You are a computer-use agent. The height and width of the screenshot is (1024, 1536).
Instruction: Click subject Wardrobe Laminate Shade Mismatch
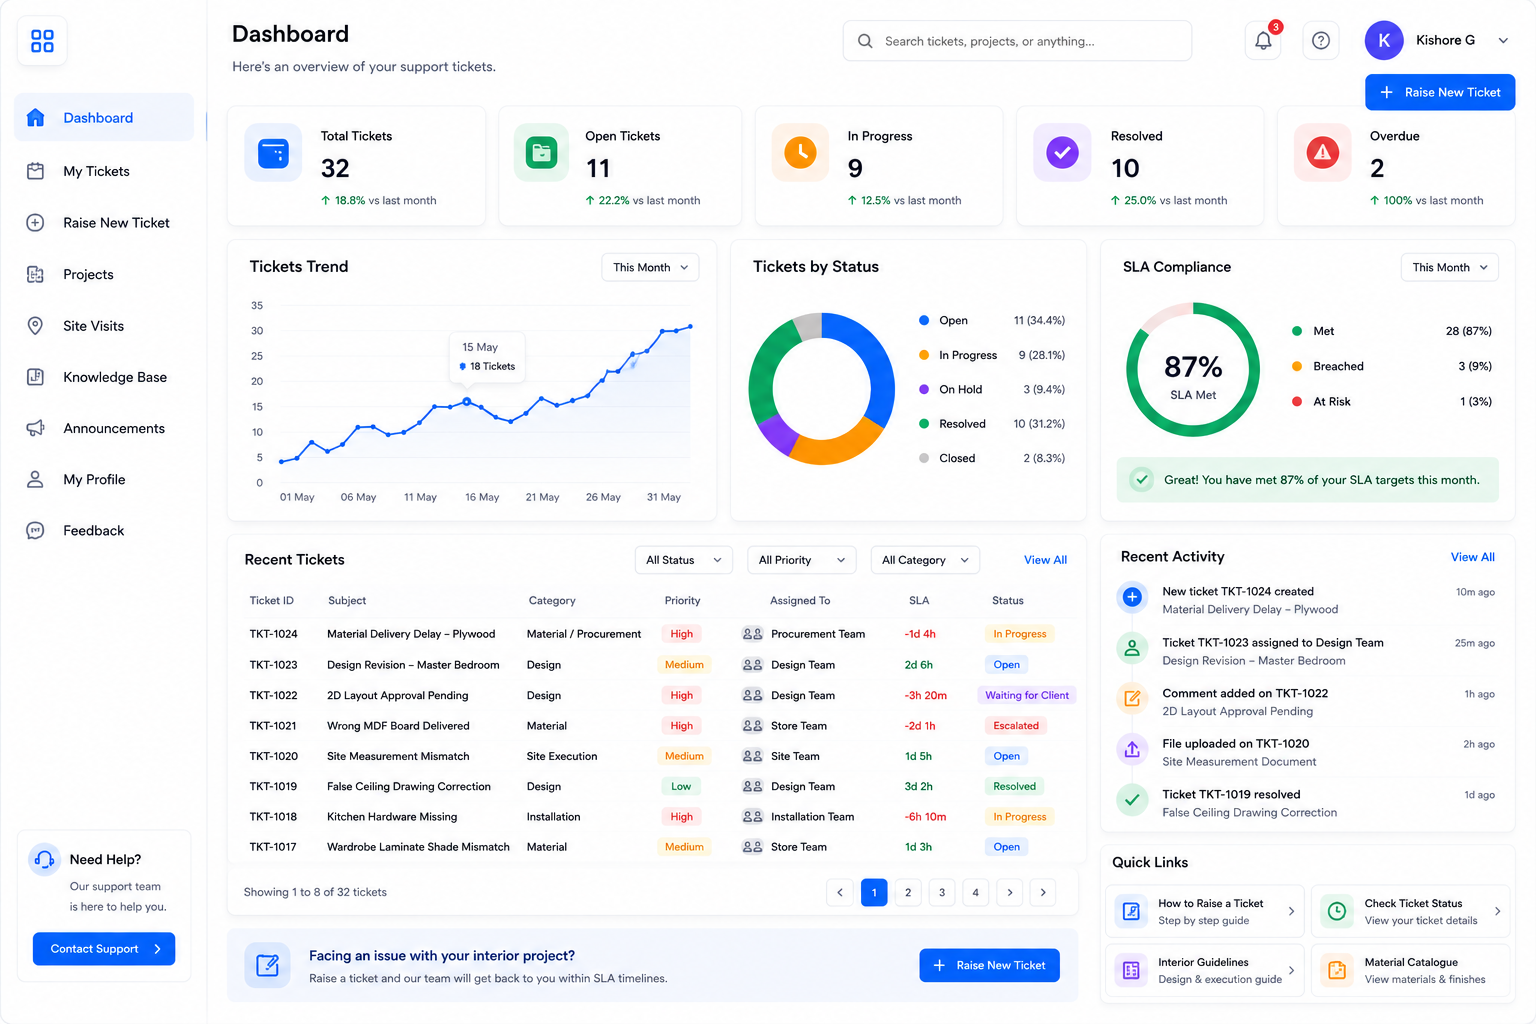418,847
